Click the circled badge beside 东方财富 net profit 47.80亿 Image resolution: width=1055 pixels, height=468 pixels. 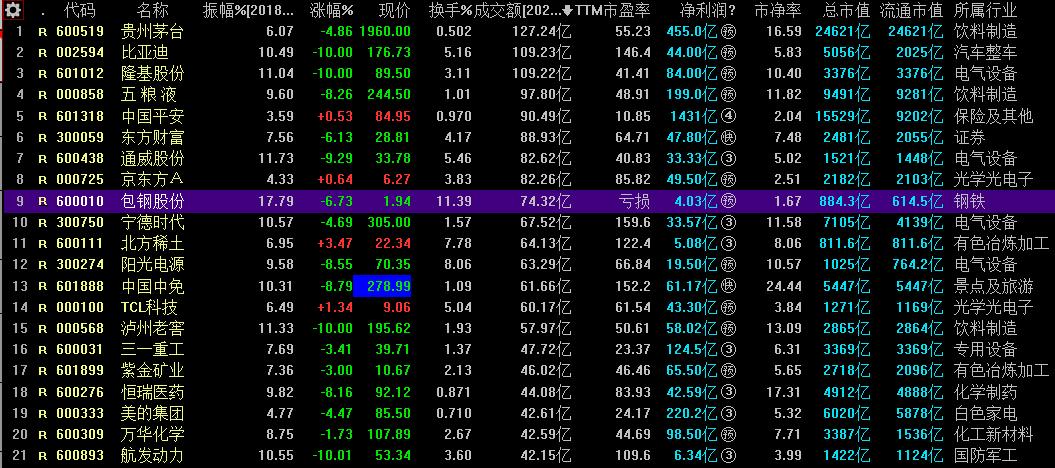pyautogui.click(x=729, y=137)
